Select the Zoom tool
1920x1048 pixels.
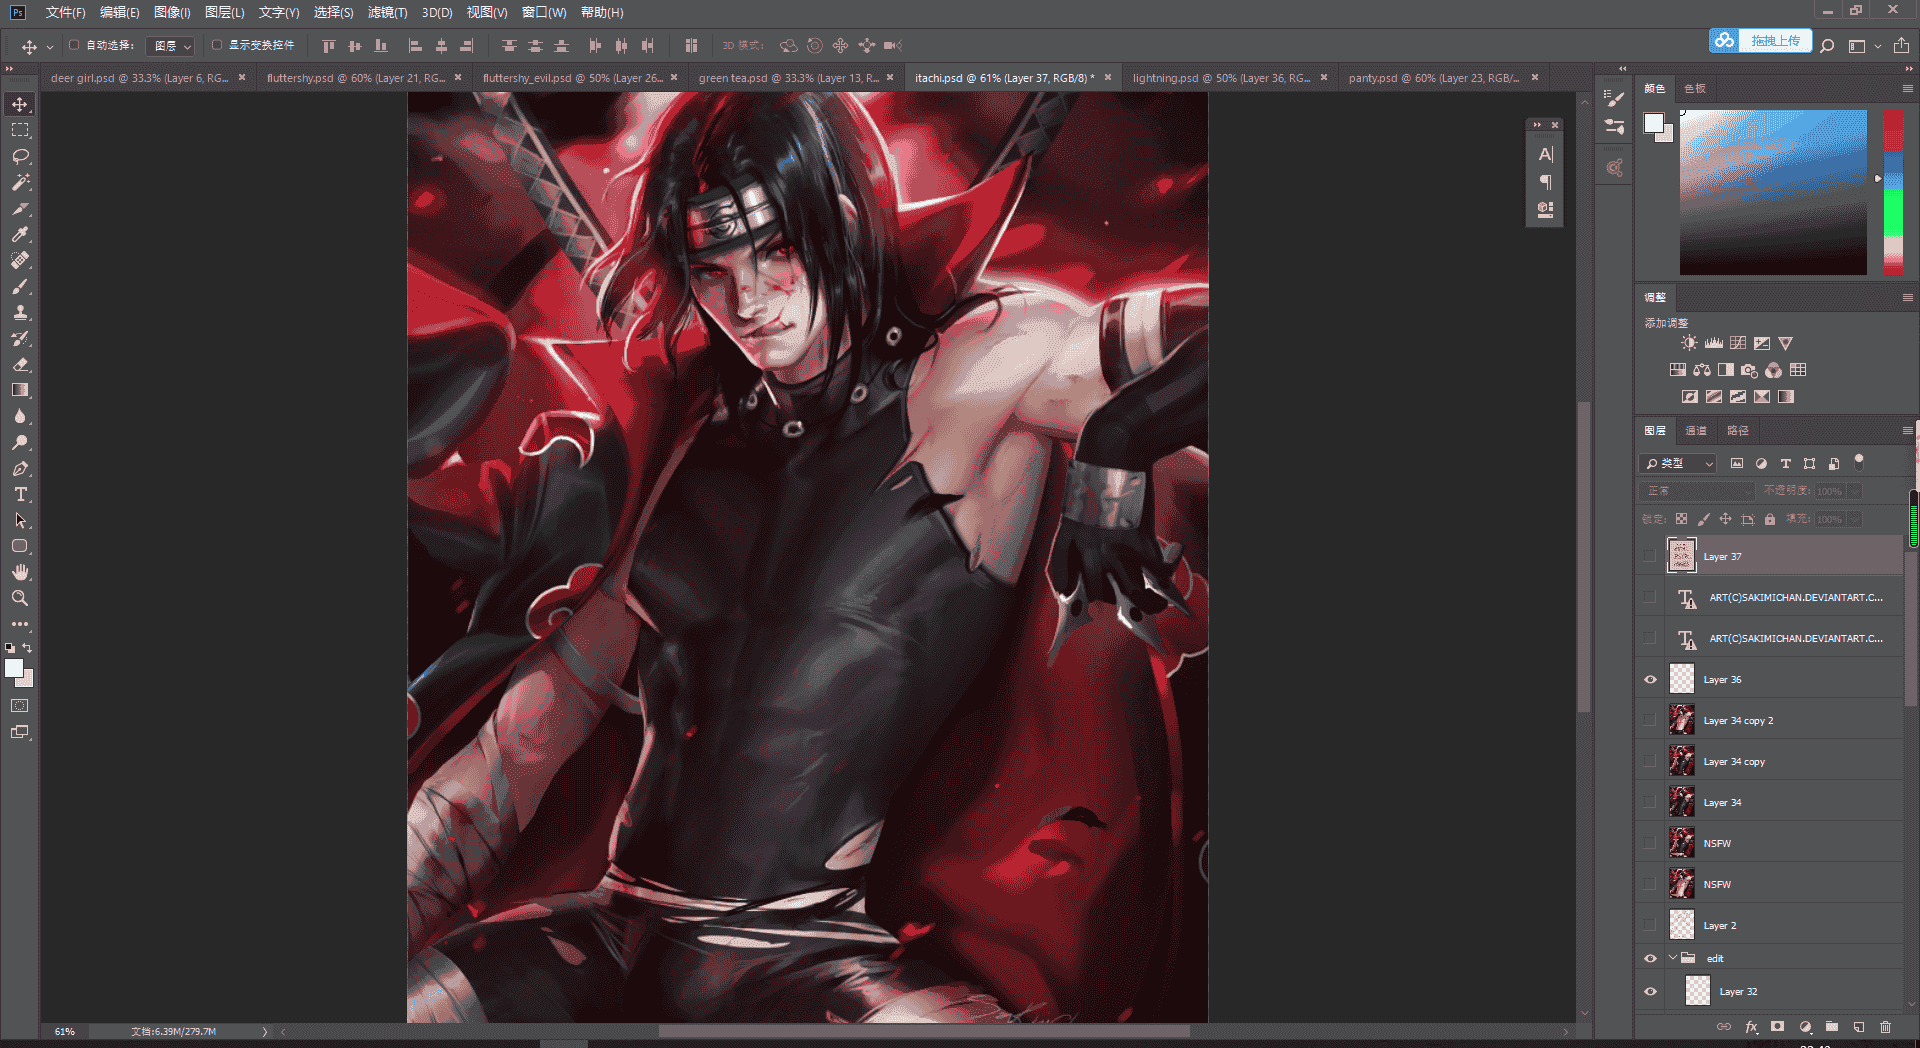pyautogui.click(x=20, y=598)
